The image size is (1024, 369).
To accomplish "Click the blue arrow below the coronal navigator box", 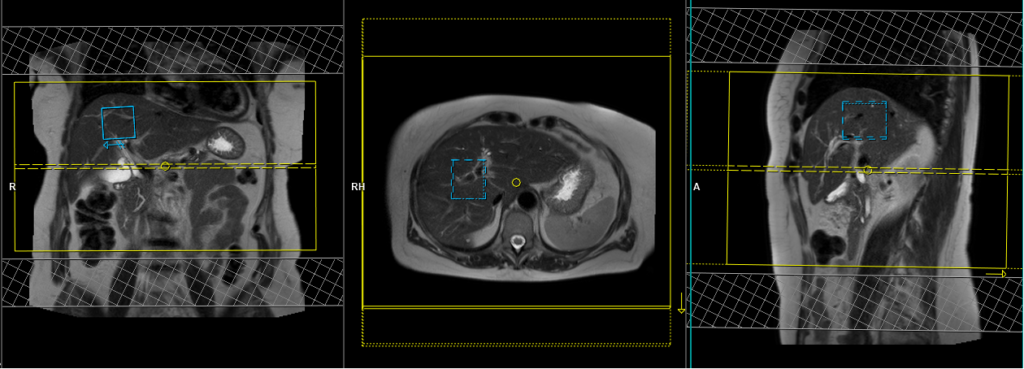I will (x=114, y=144).
